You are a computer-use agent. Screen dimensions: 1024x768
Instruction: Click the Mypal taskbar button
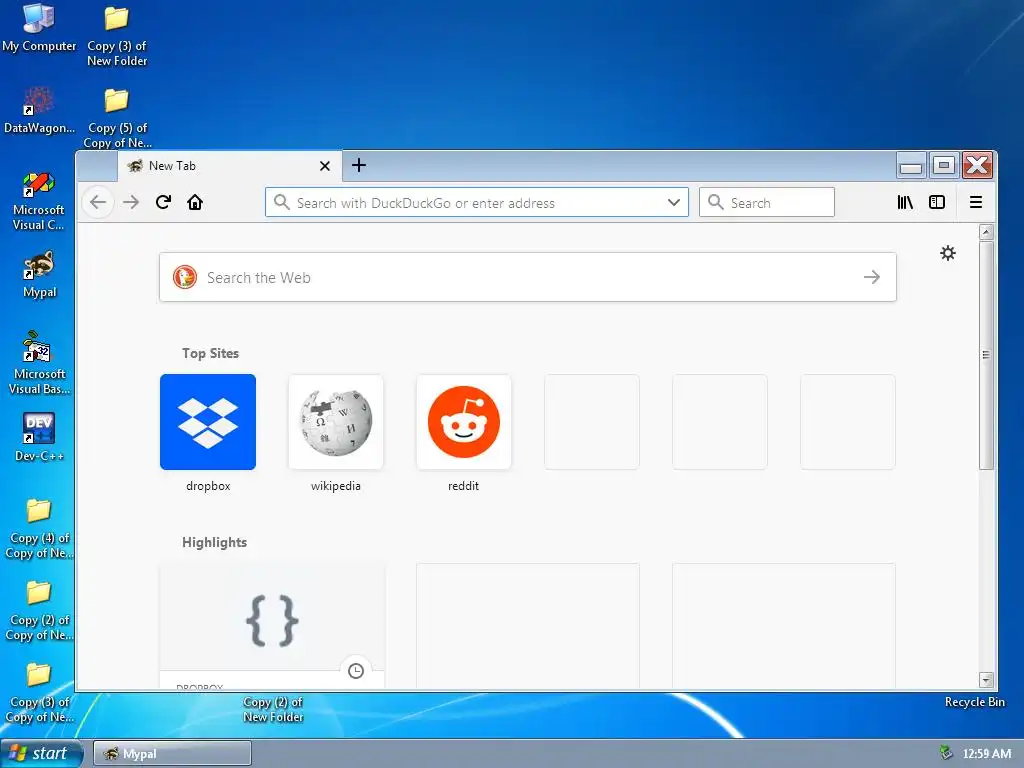click(172, 754)
